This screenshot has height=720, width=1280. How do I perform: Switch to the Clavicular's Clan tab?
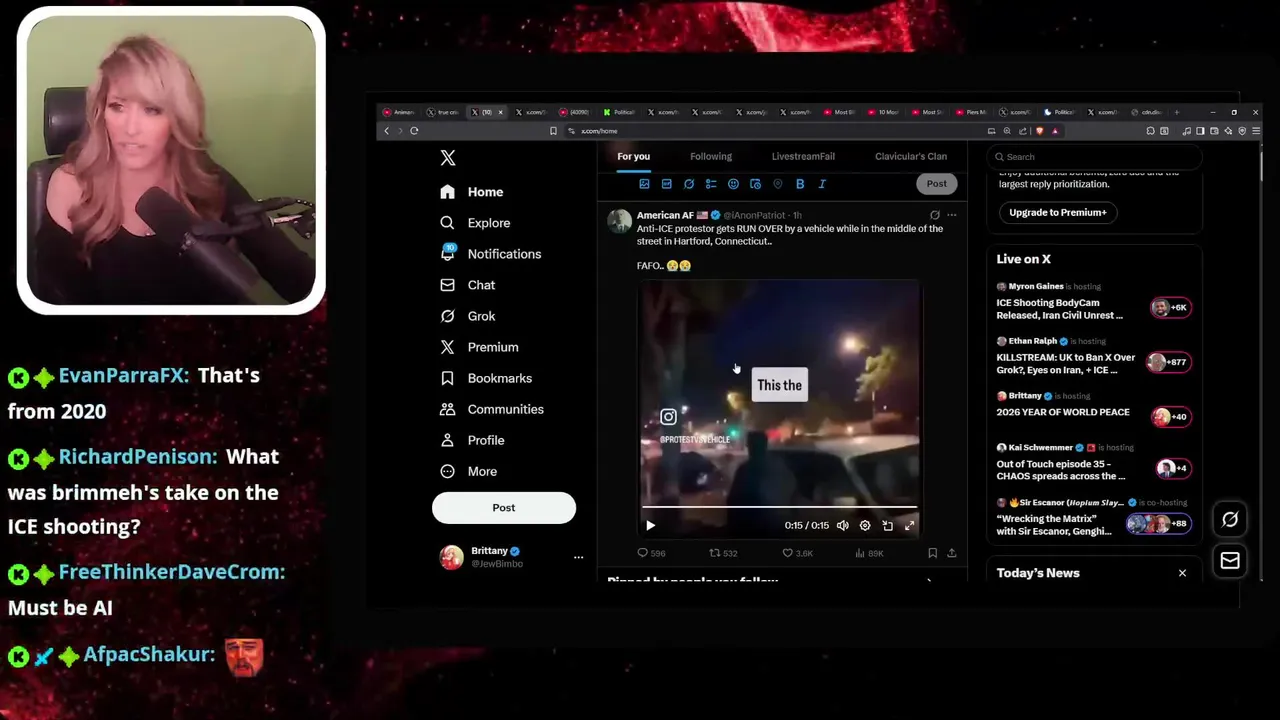pyautogui.click(x=911, y=156)
